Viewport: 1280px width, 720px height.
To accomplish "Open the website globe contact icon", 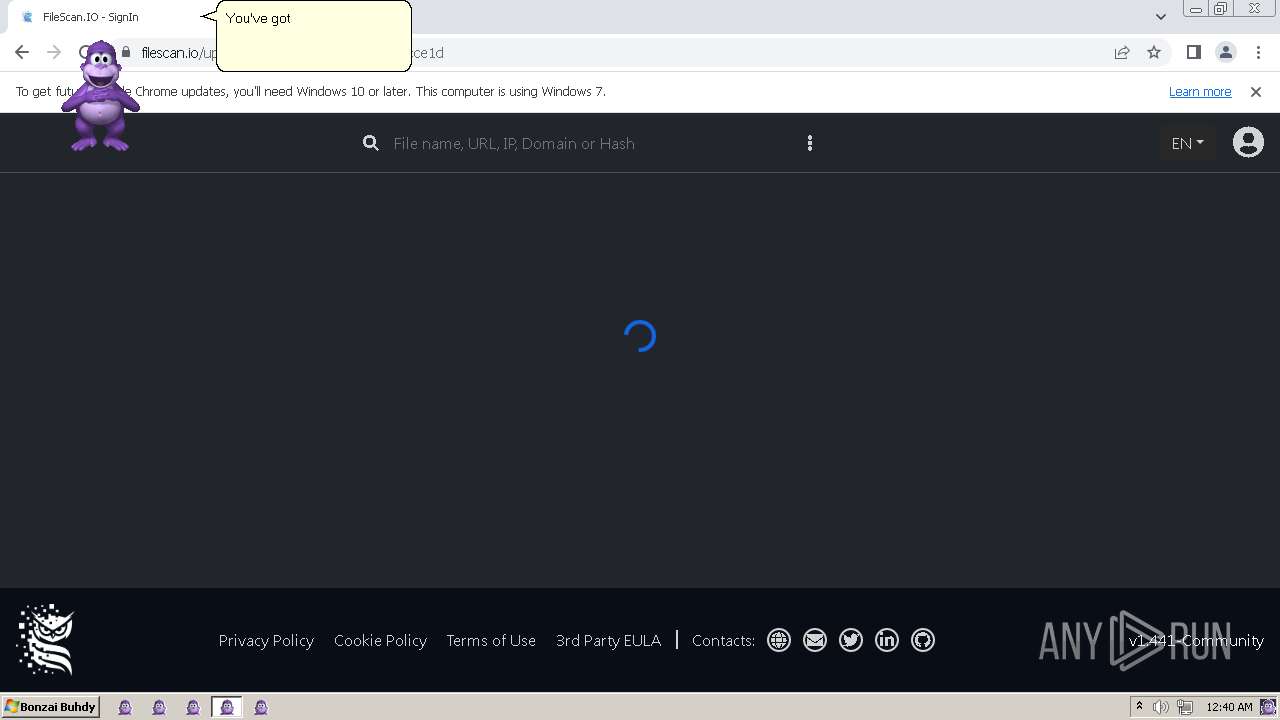I will click(x=779, y=640).
